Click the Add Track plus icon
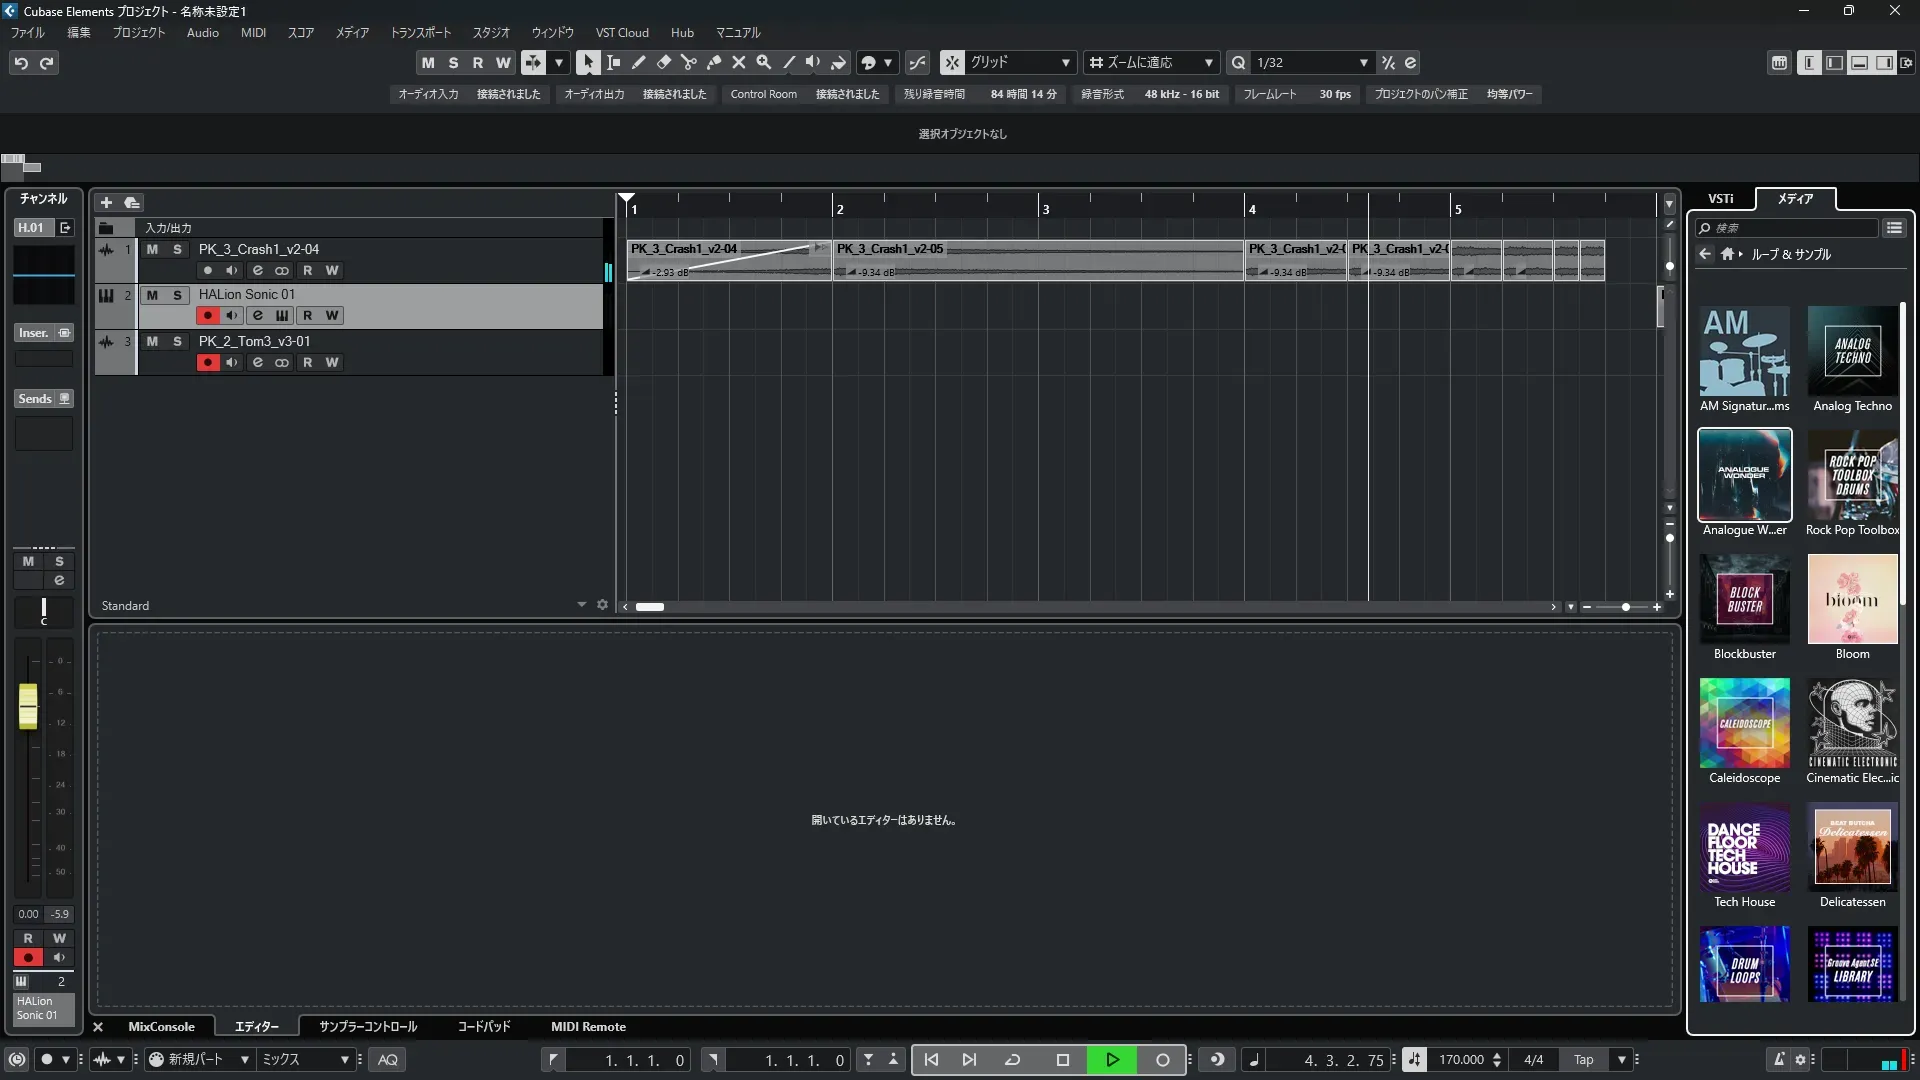 pyautogui.click(x=106, y=202)
